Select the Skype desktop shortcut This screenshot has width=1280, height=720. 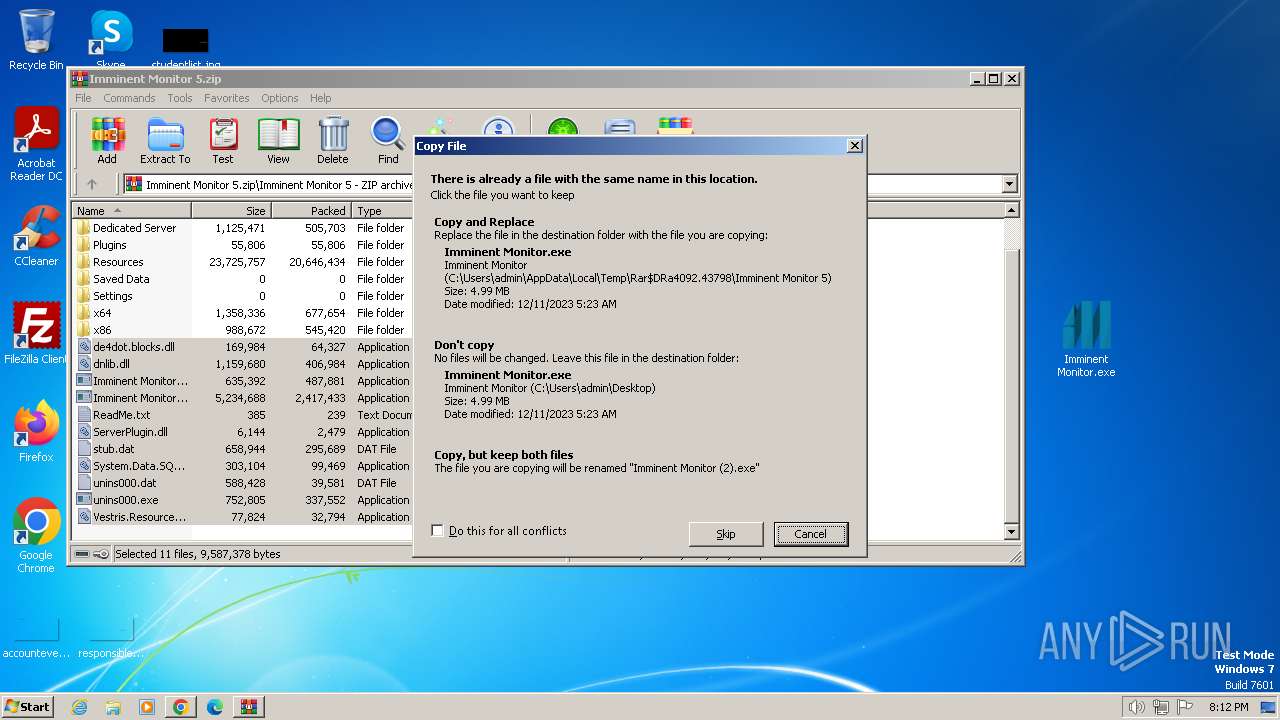(110, 38)
